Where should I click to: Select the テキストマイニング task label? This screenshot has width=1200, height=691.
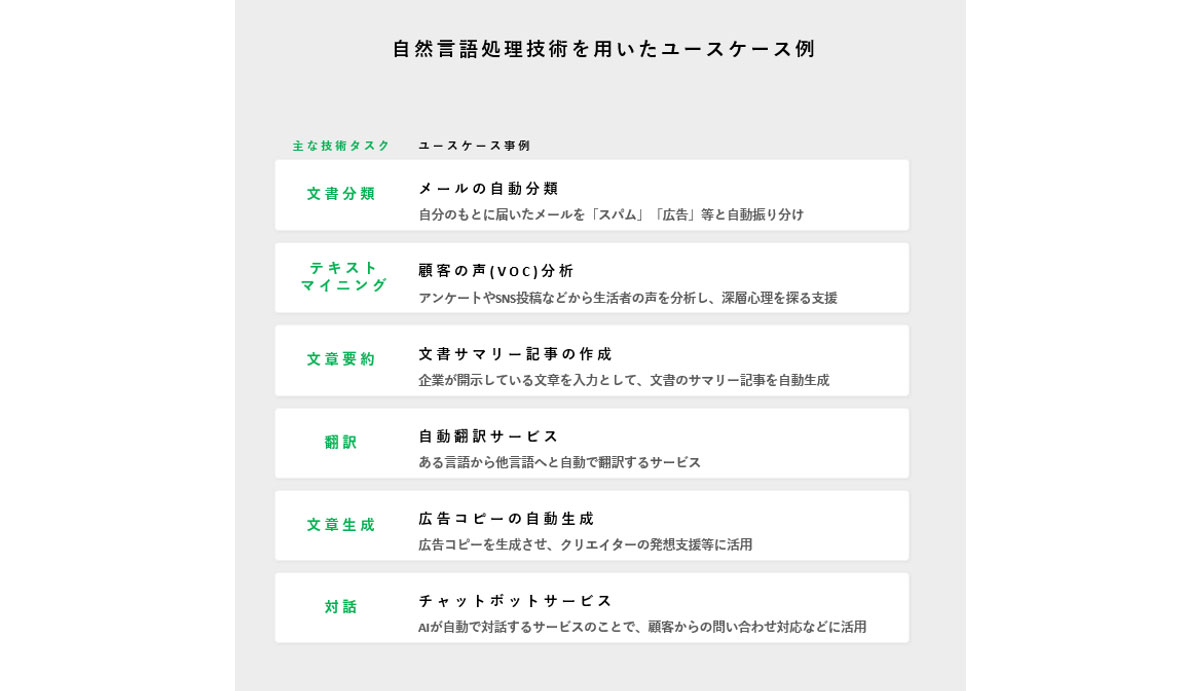click(344, 276)
